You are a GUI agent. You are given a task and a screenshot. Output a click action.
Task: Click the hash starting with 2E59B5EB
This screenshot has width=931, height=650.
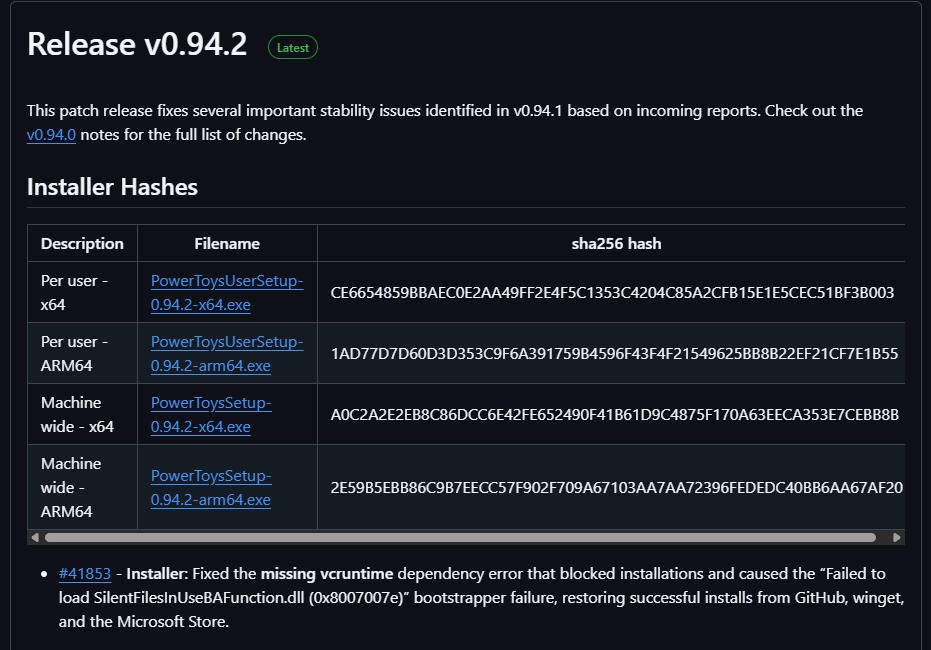[x=616, y=488]
